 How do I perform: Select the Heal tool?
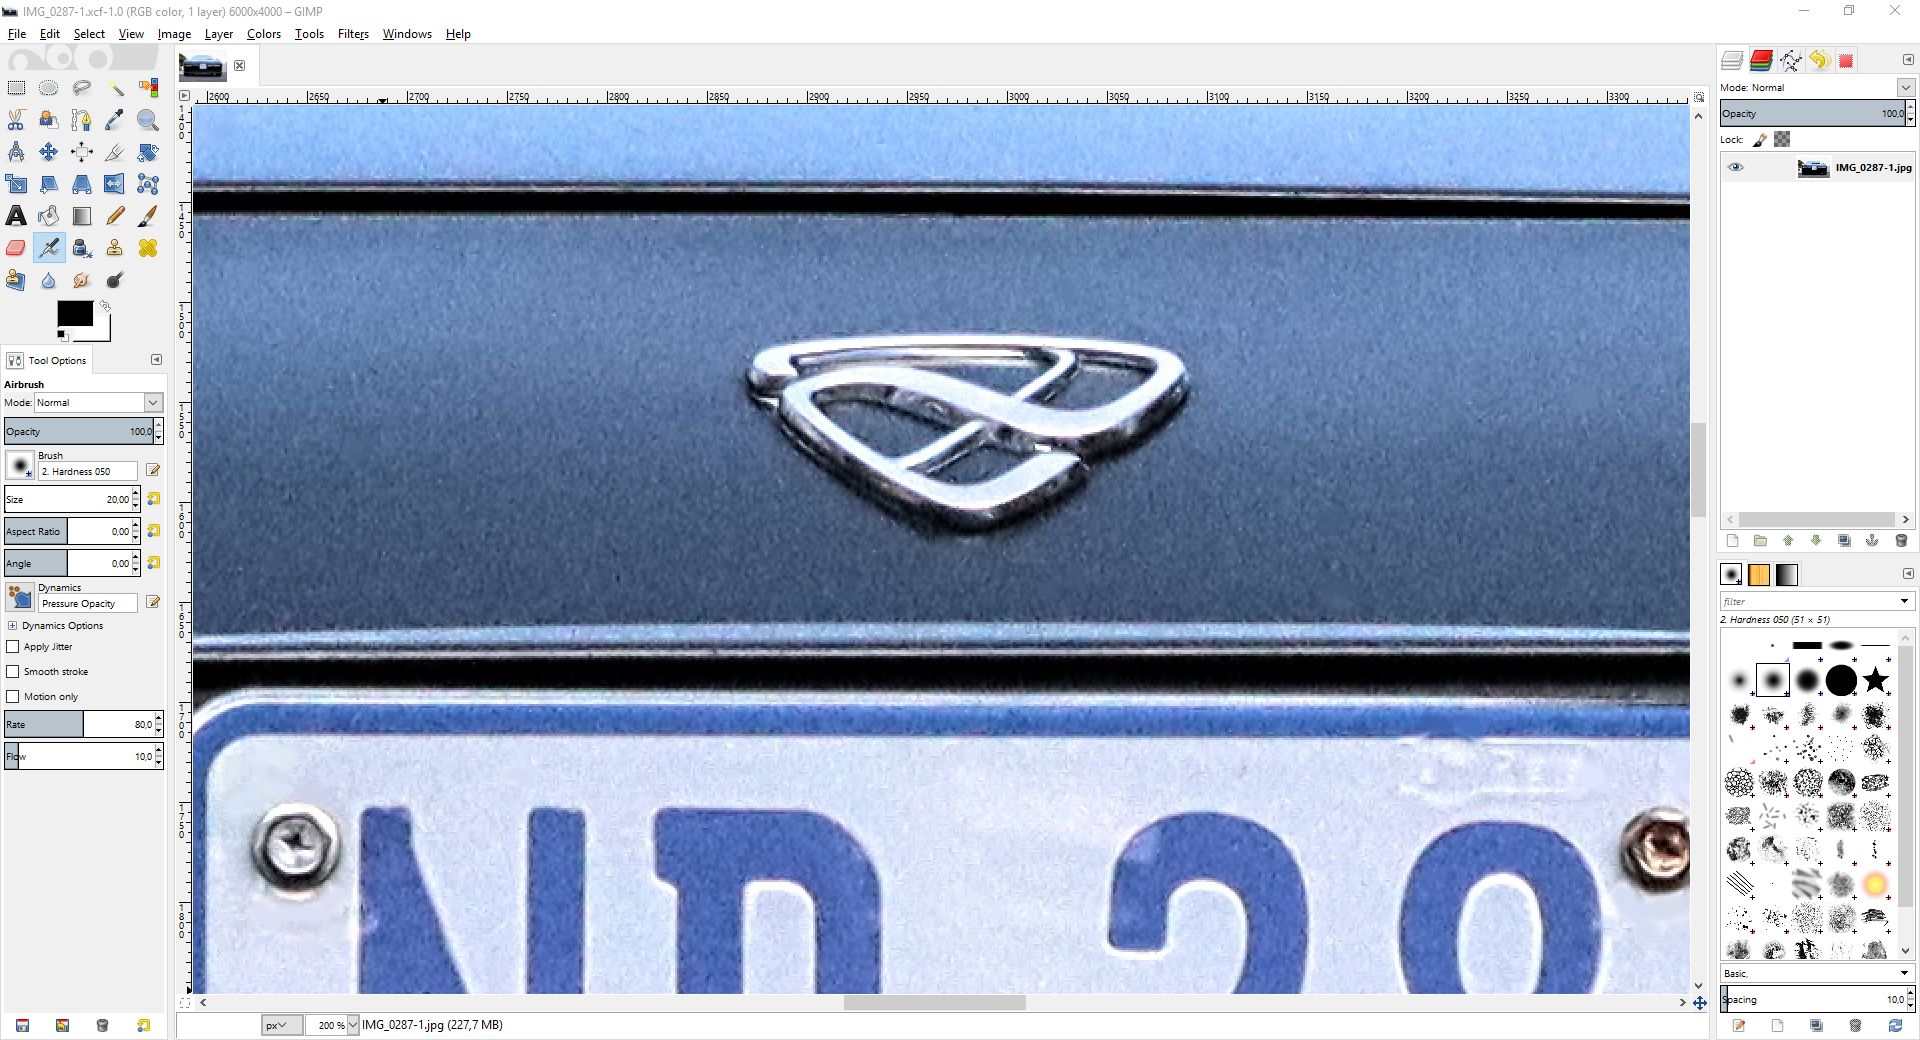tap(148, 248)
